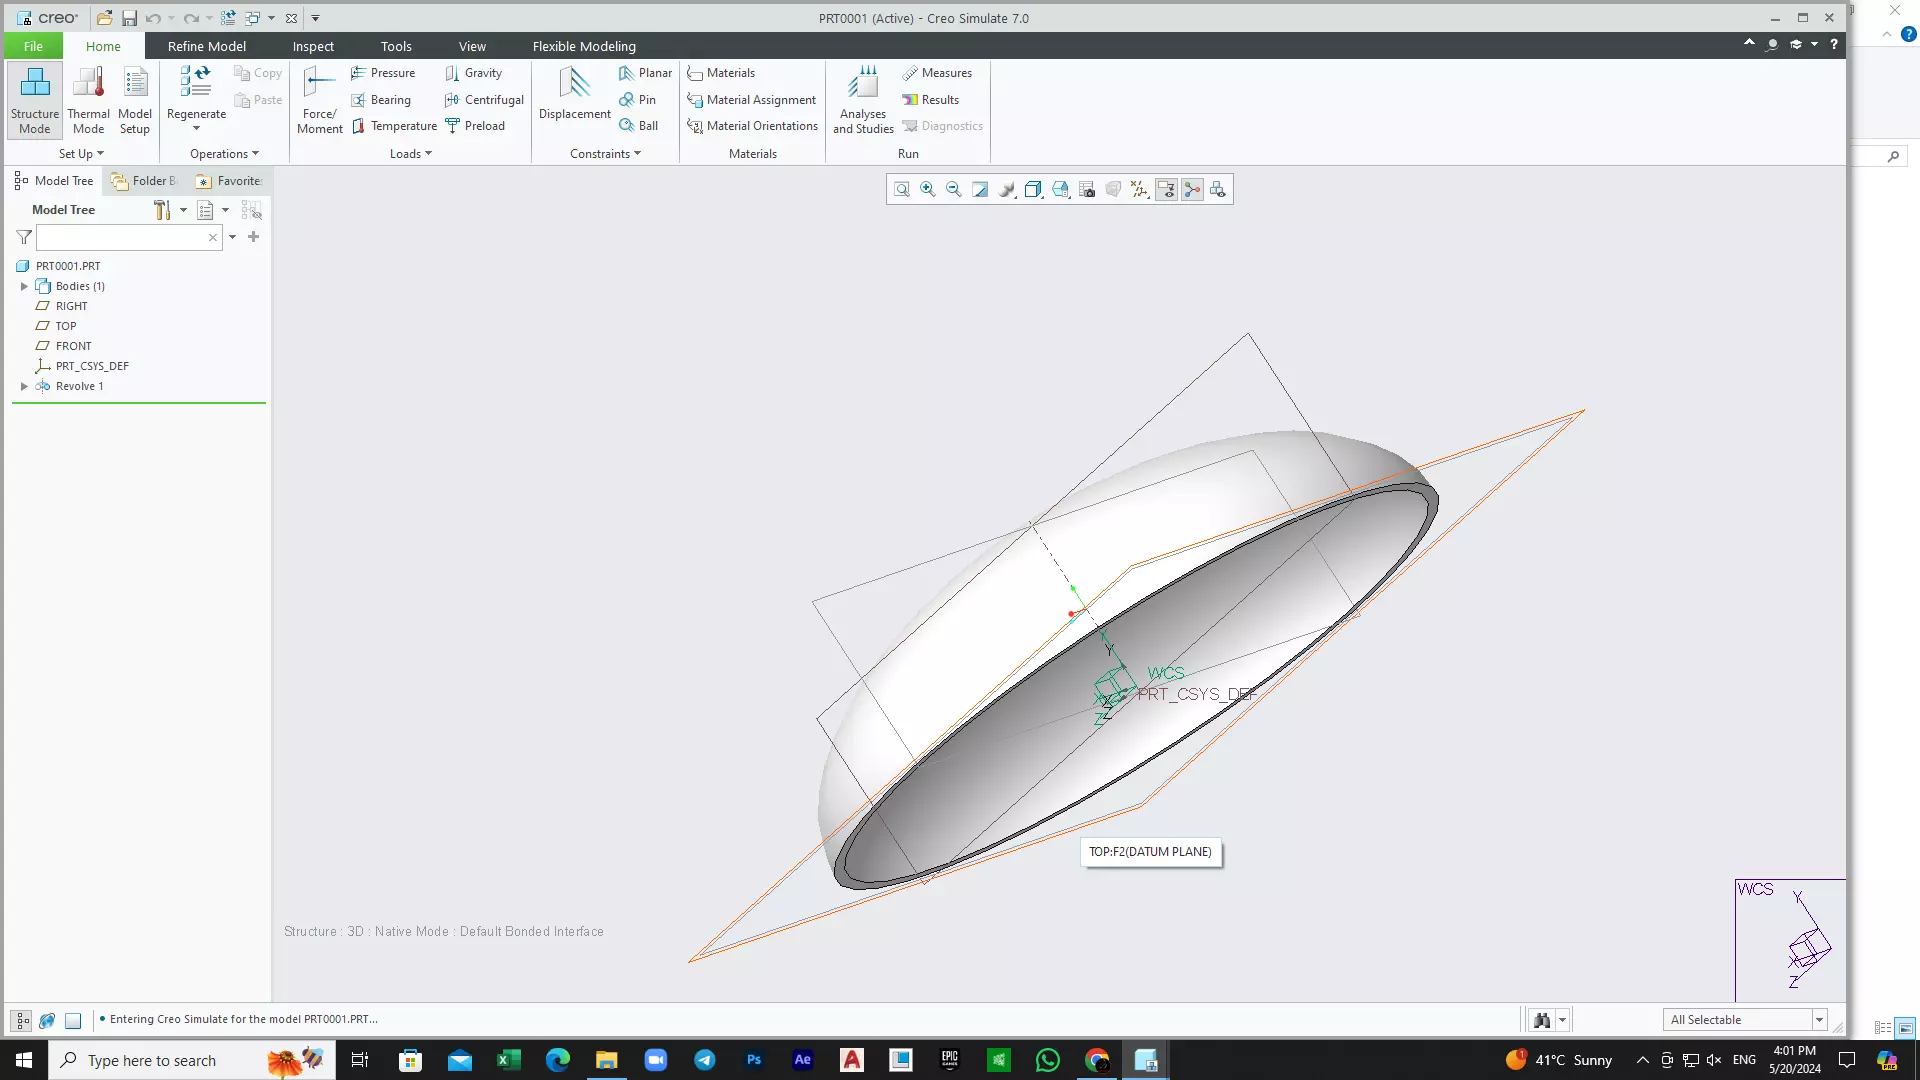Image resolution: width=1920 pixels, height=1080 pixels.
Task: Open Model Setup
Action: point(135,100)
